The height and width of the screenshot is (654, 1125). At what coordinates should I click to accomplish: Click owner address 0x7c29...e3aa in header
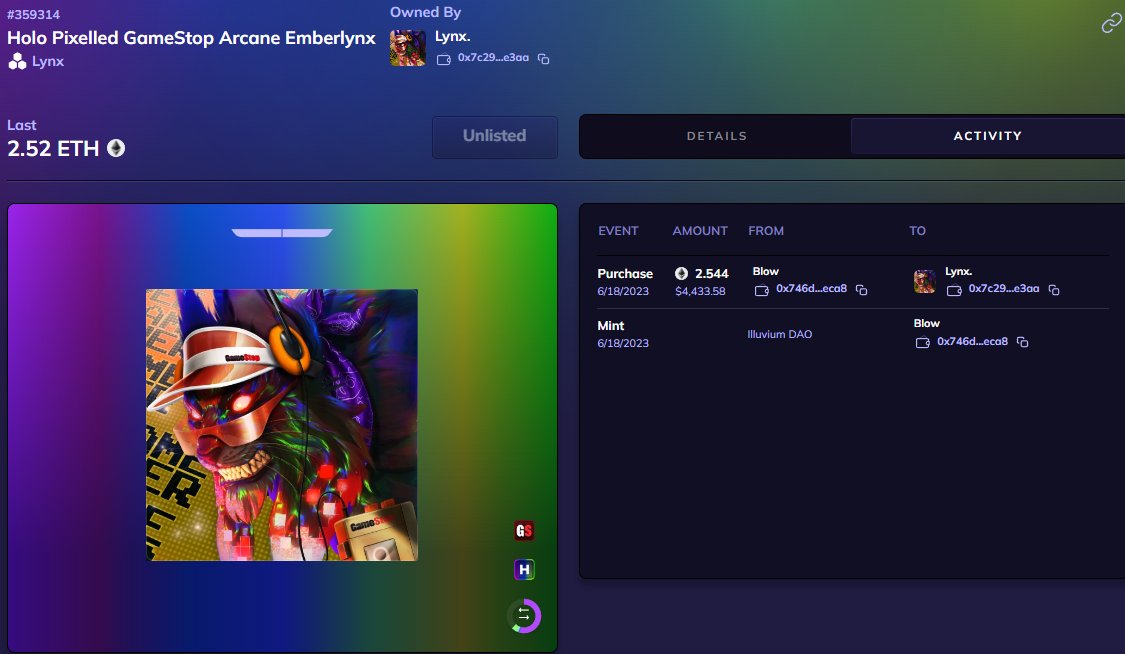(x=493, y=57)
